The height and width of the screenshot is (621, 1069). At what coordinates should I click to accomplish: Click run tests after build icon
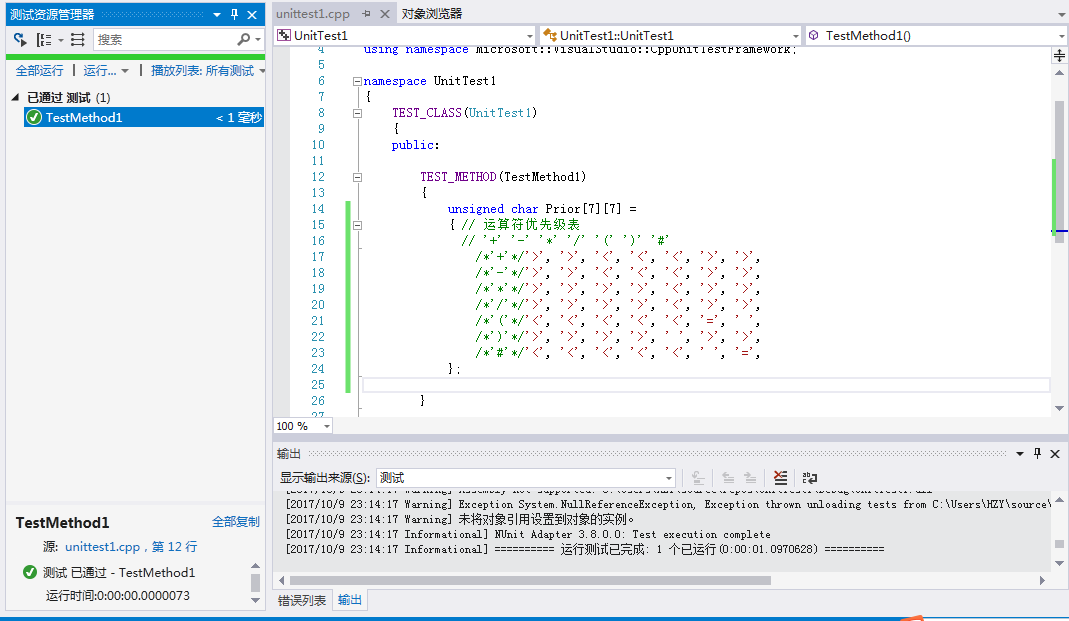point(20,40)
